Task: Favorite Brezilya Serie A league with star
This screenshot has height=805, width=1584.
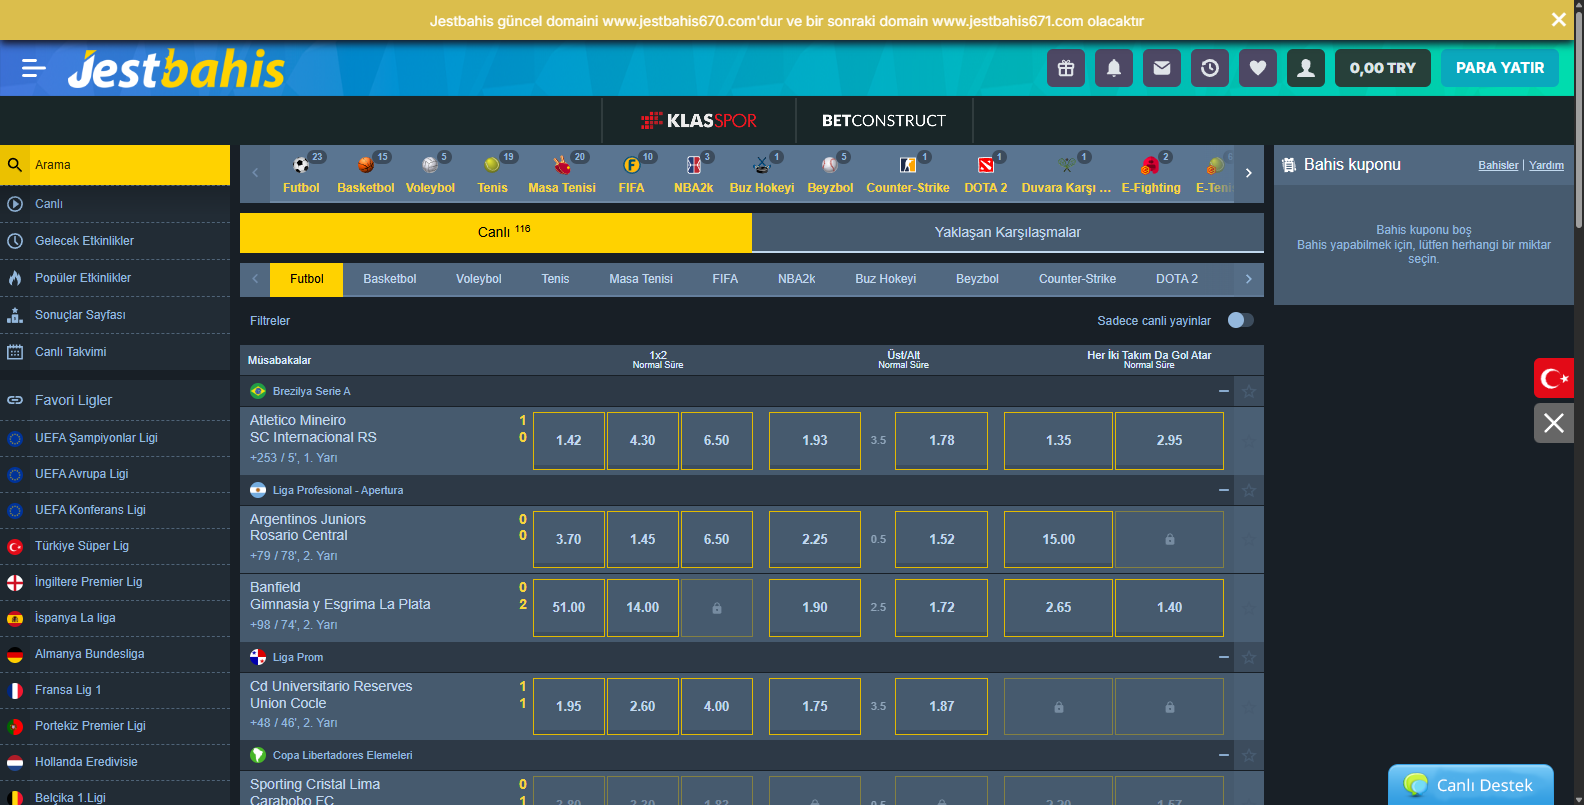Action: [x=1249, y=391]
